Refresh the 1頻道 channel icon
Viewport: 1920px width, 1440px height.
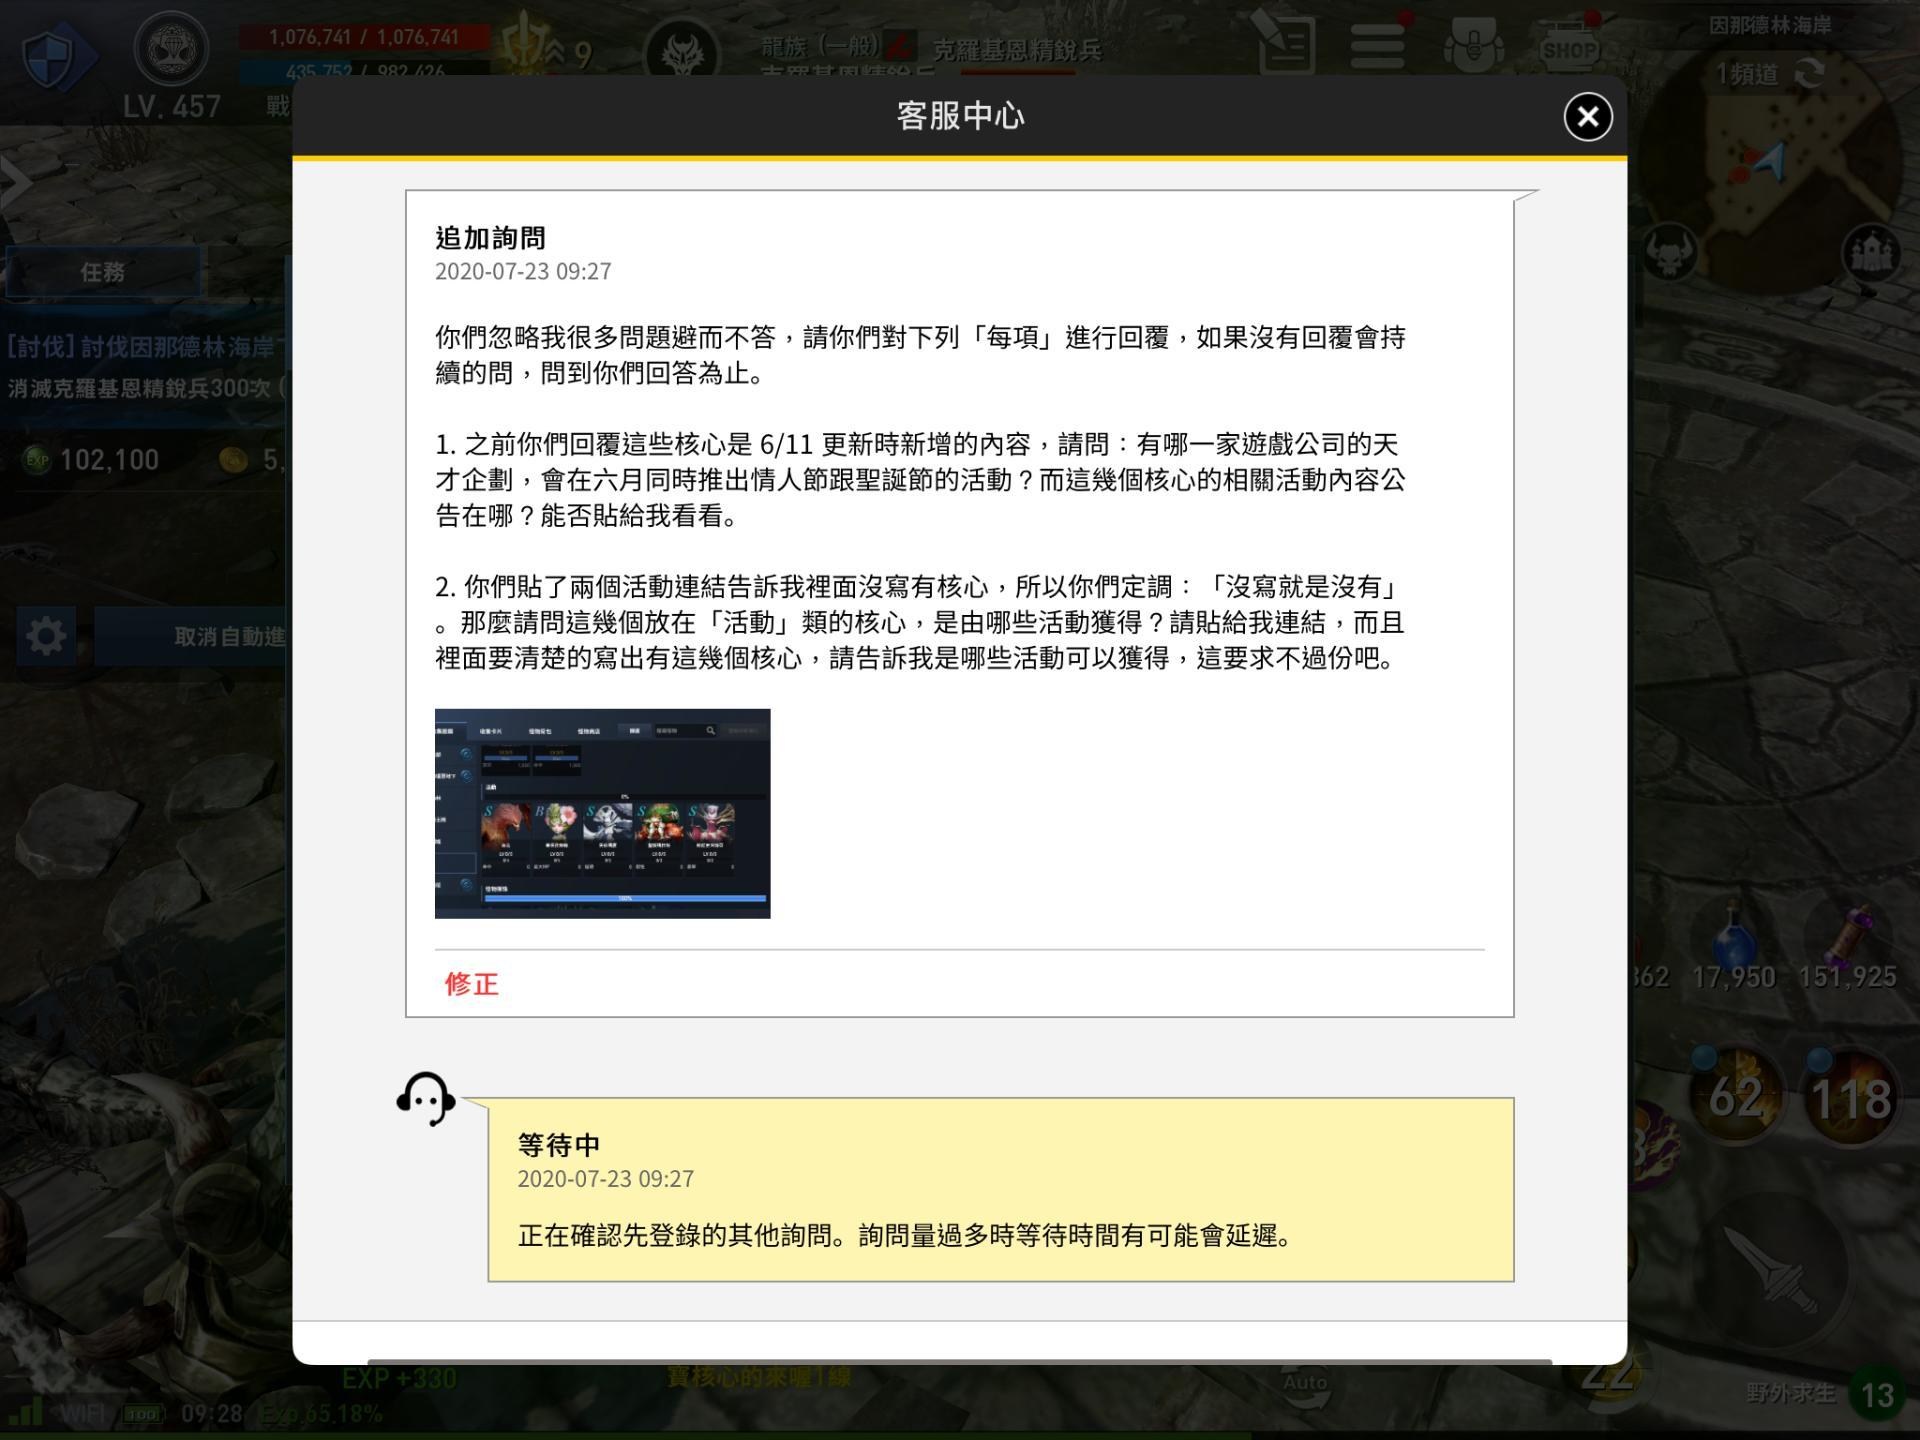pos(1811,73)
